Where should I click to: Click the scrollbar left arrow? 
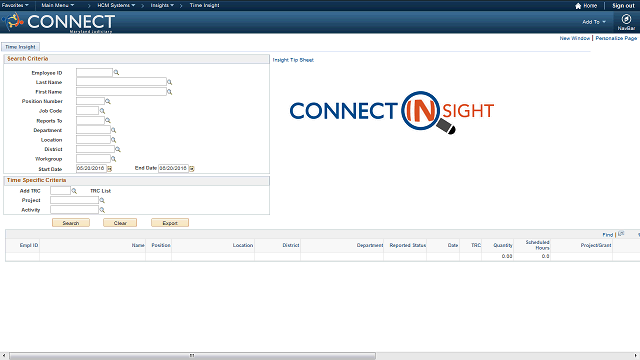point(3,356)
